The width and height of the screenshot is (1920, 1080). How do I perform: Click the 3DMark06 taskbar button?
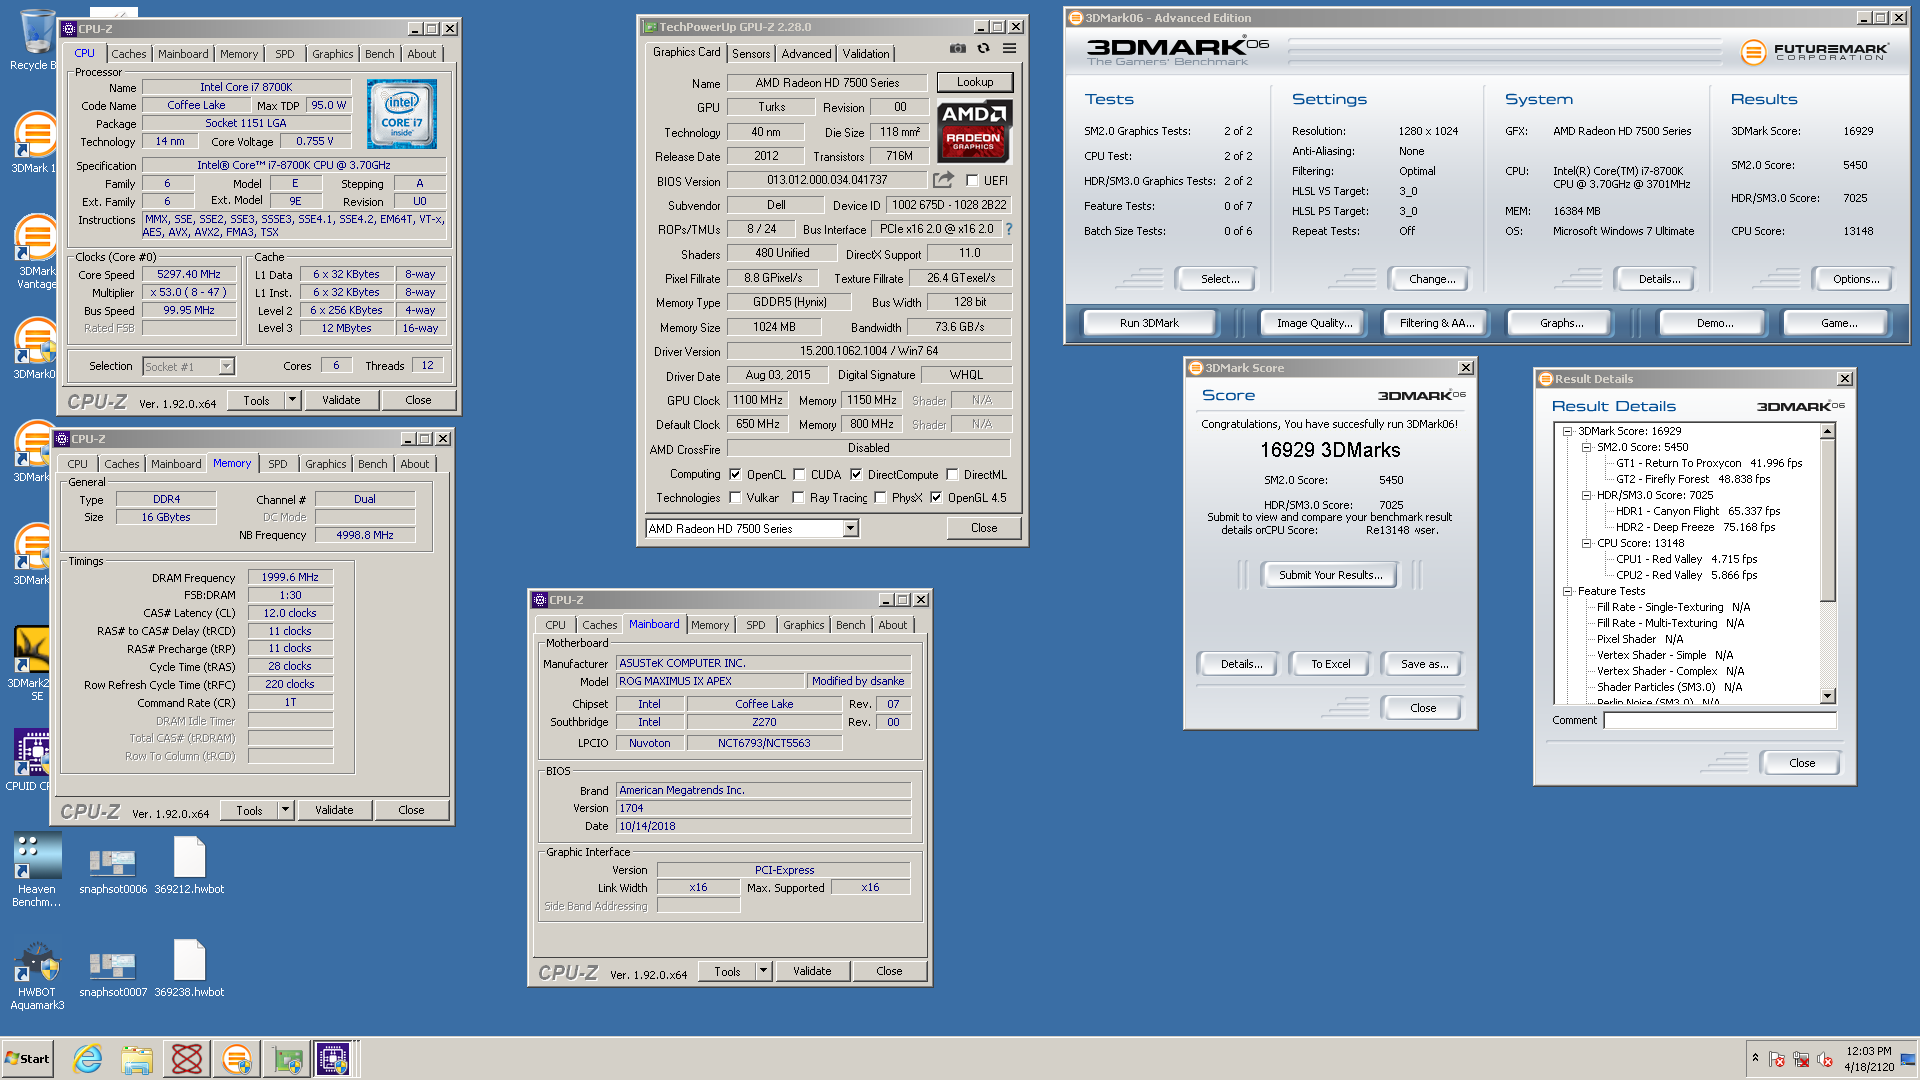pyautogui.click(x=237, y=1058)
